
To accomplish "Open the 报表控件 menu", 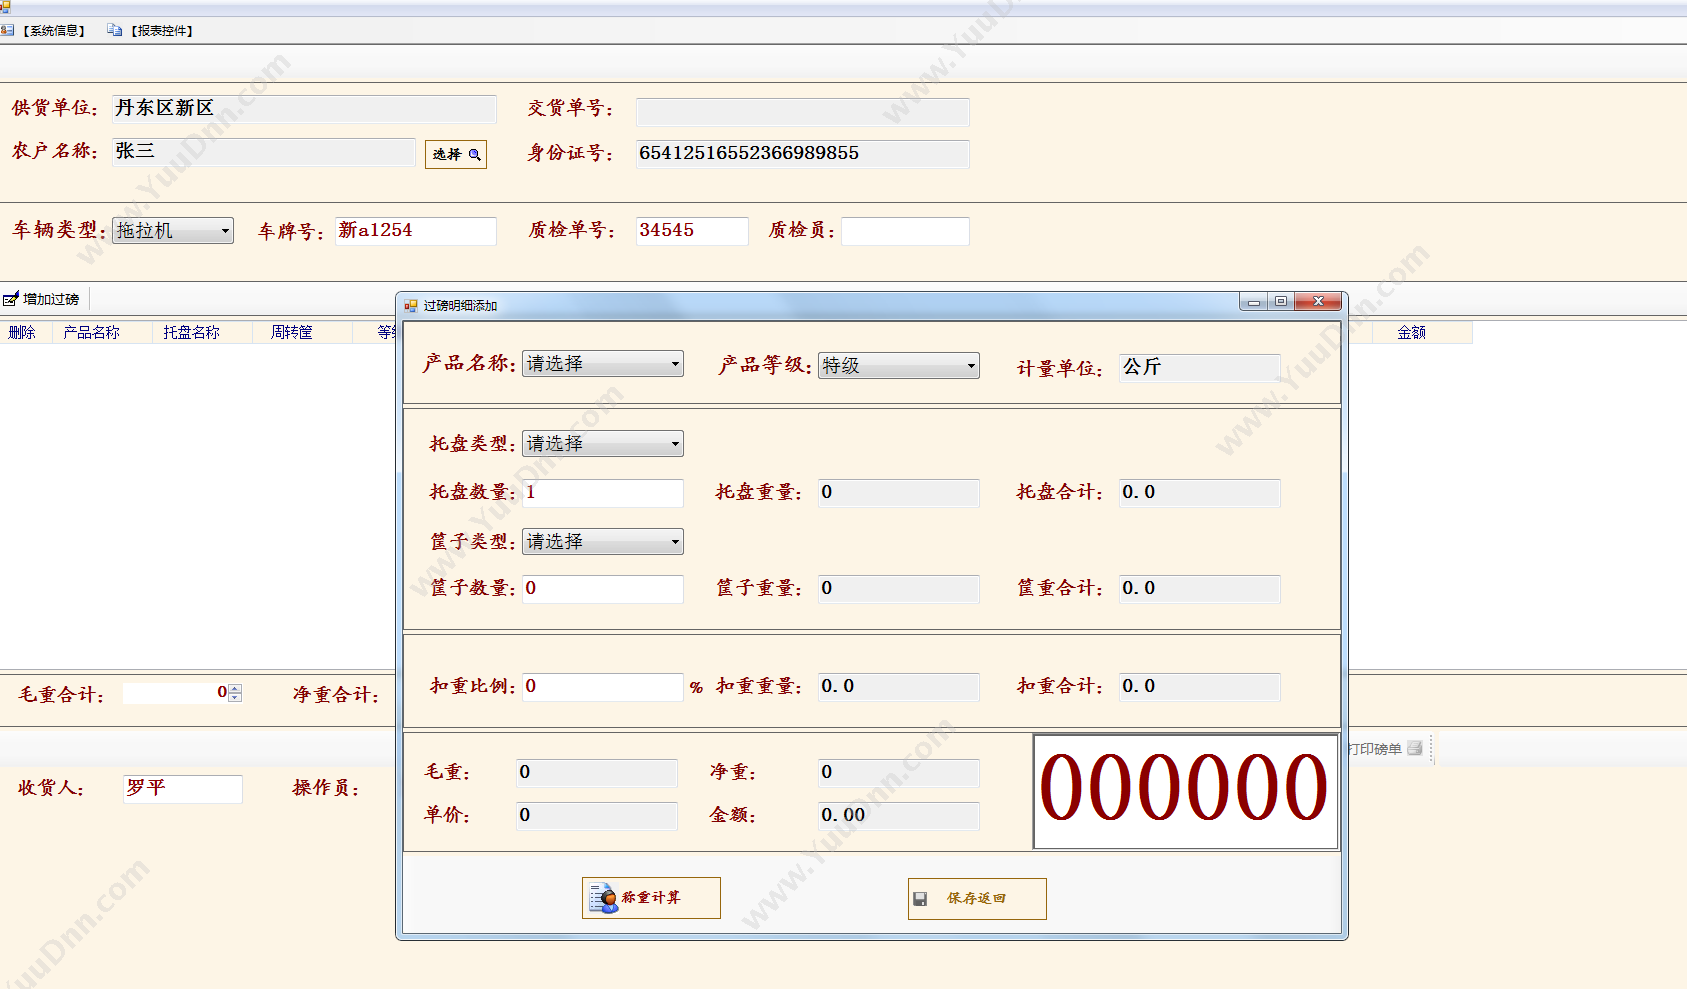I will (x=161, y=31).
